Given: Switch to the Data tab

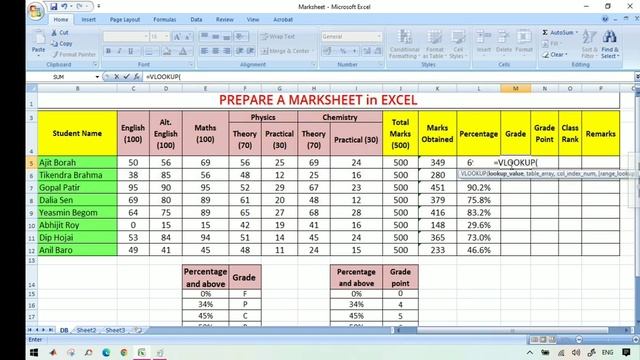Looking at the screenshot, I should [x=196, y=19].
